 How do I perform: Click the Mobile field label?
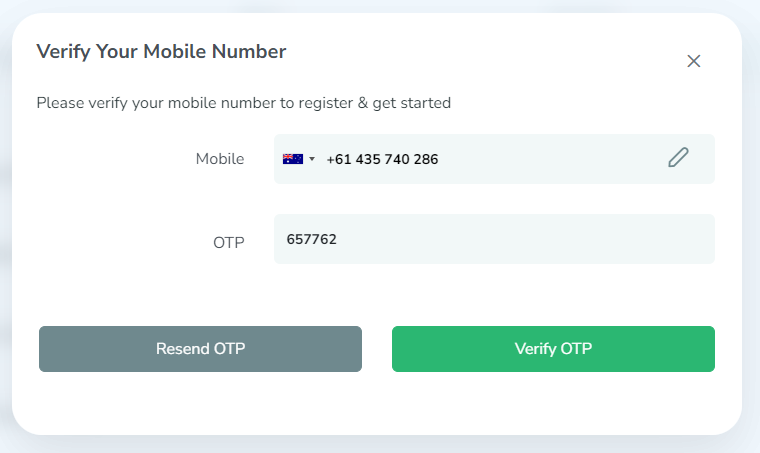(220, 159)
